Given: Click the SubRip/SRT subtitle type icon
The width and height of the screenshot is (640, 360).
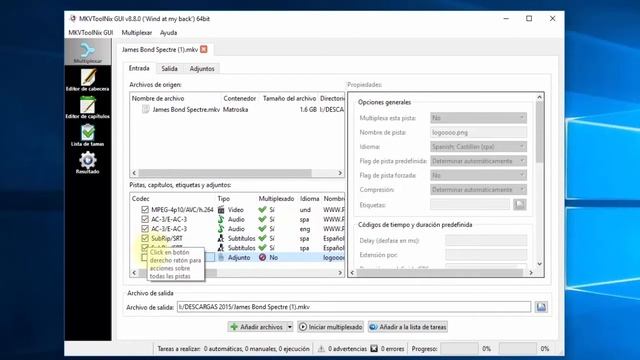Looking at the screenshot, I should (x=221, y=238).
